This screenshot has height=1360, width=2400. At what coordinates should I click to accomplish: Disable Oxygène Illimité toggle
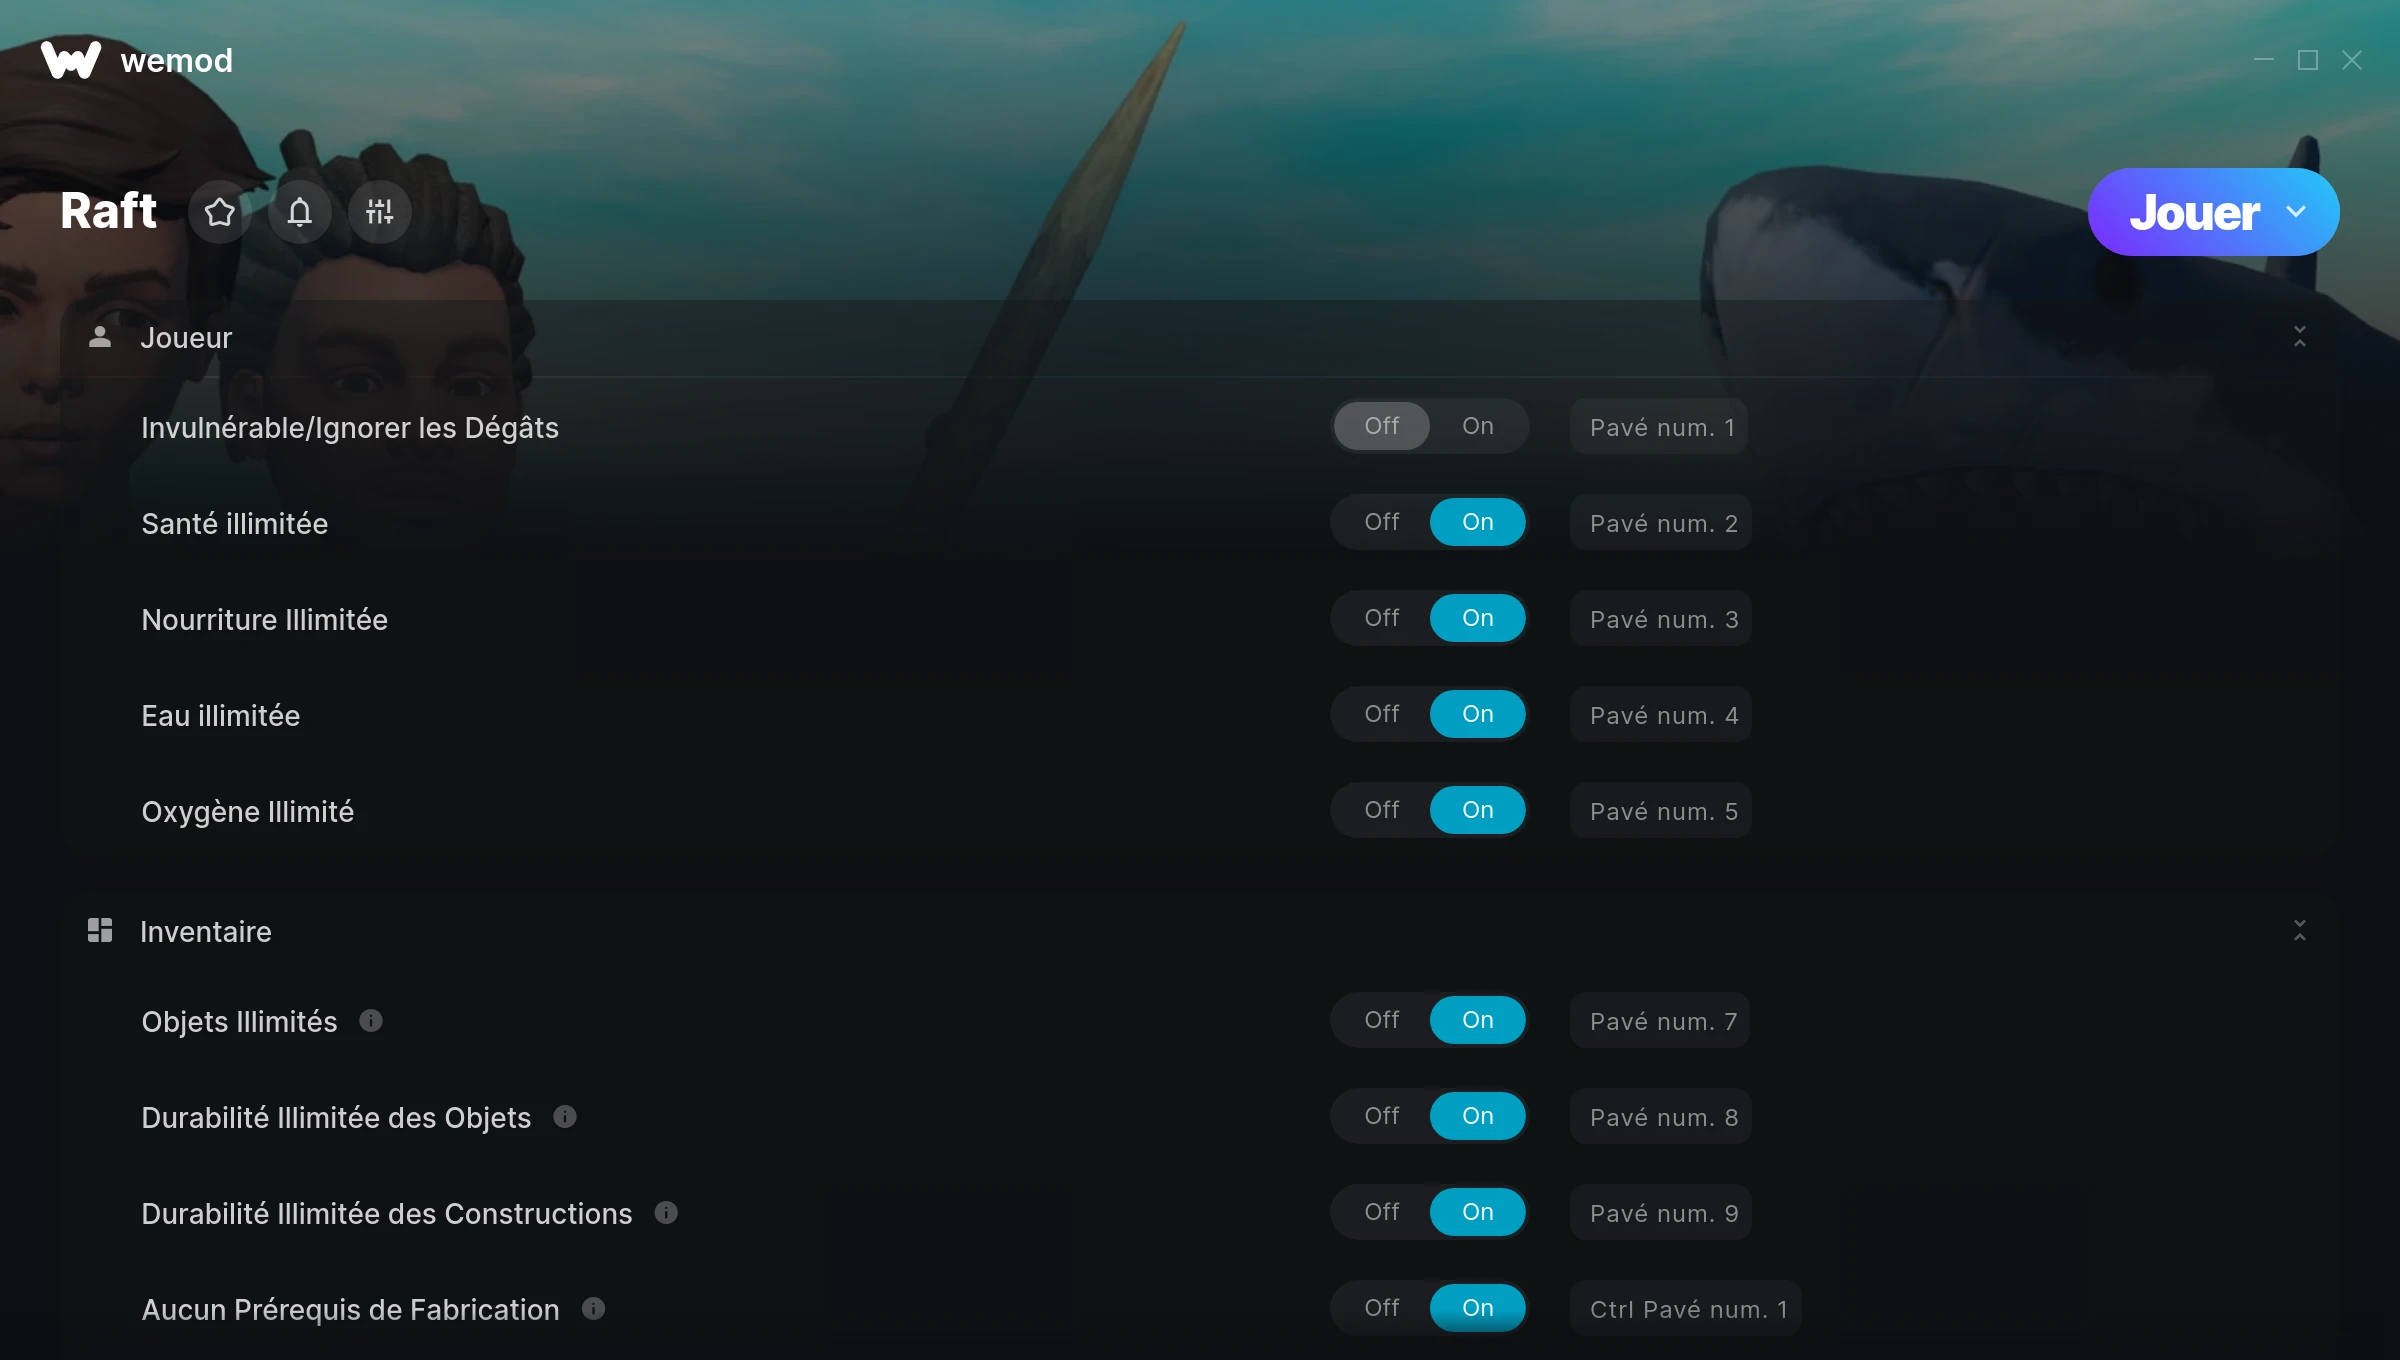tap(1382, 810)
